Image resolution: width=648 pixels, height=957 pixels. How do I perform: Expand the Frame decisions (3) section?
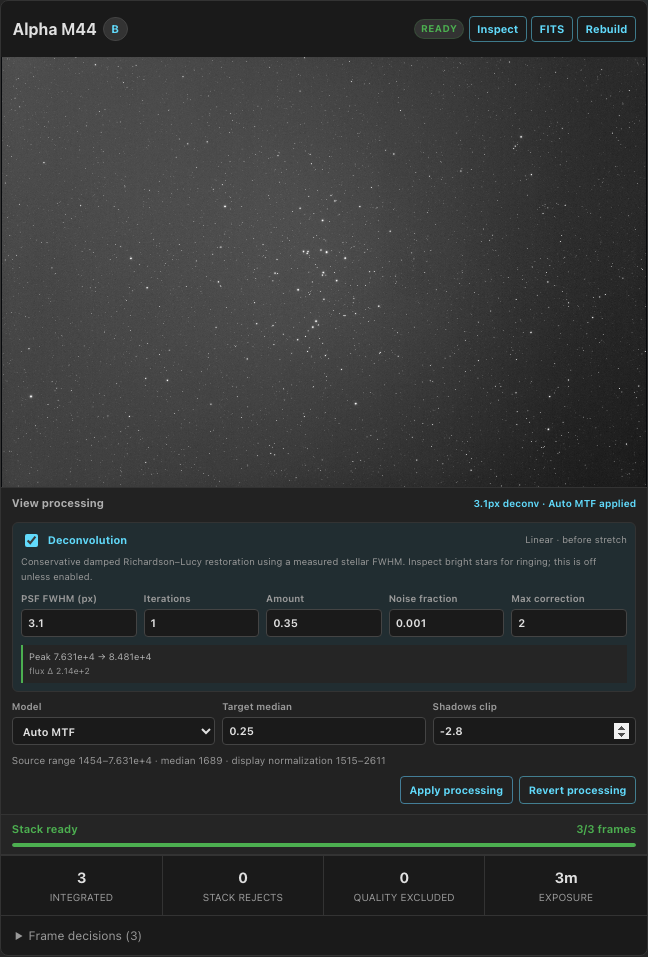pos(78,936)
